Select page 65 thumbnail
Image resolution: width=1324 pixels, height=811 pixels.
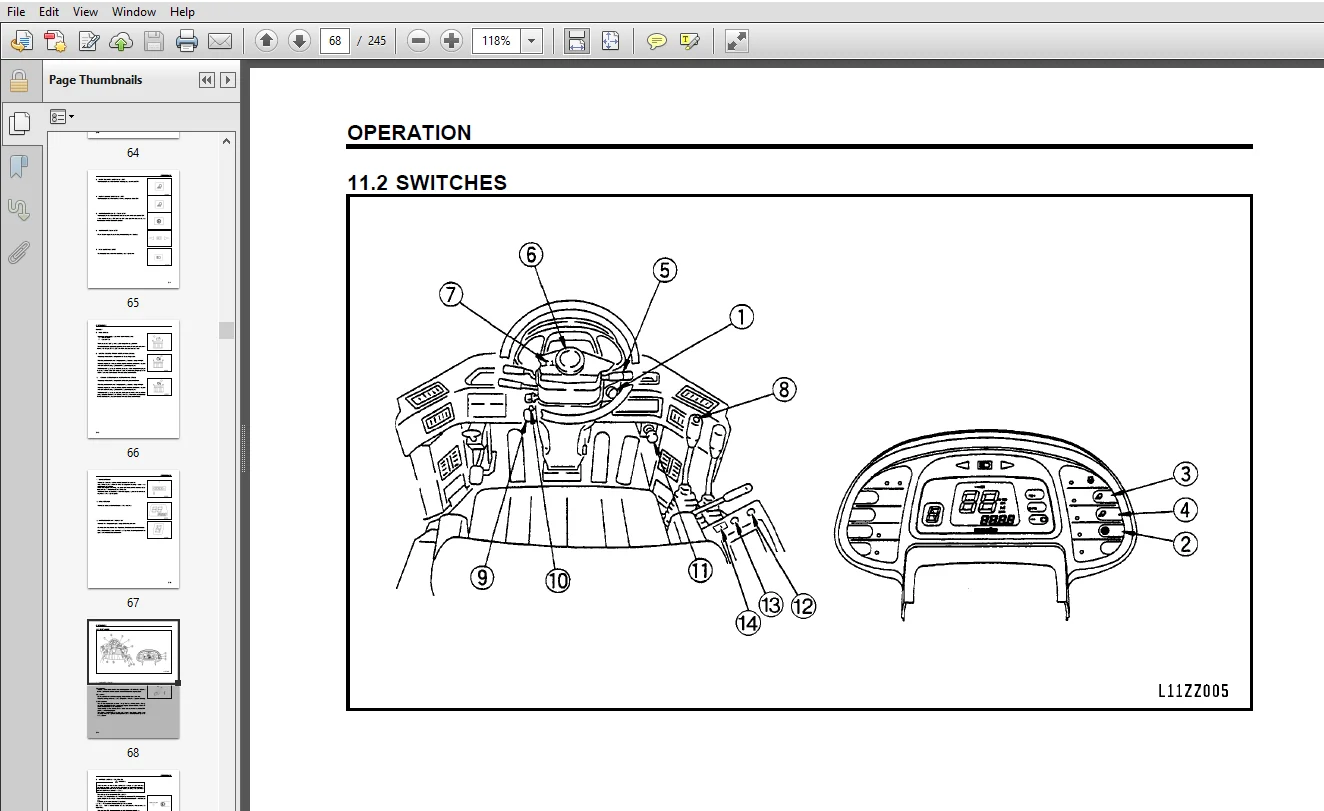[x=133, y=229]
